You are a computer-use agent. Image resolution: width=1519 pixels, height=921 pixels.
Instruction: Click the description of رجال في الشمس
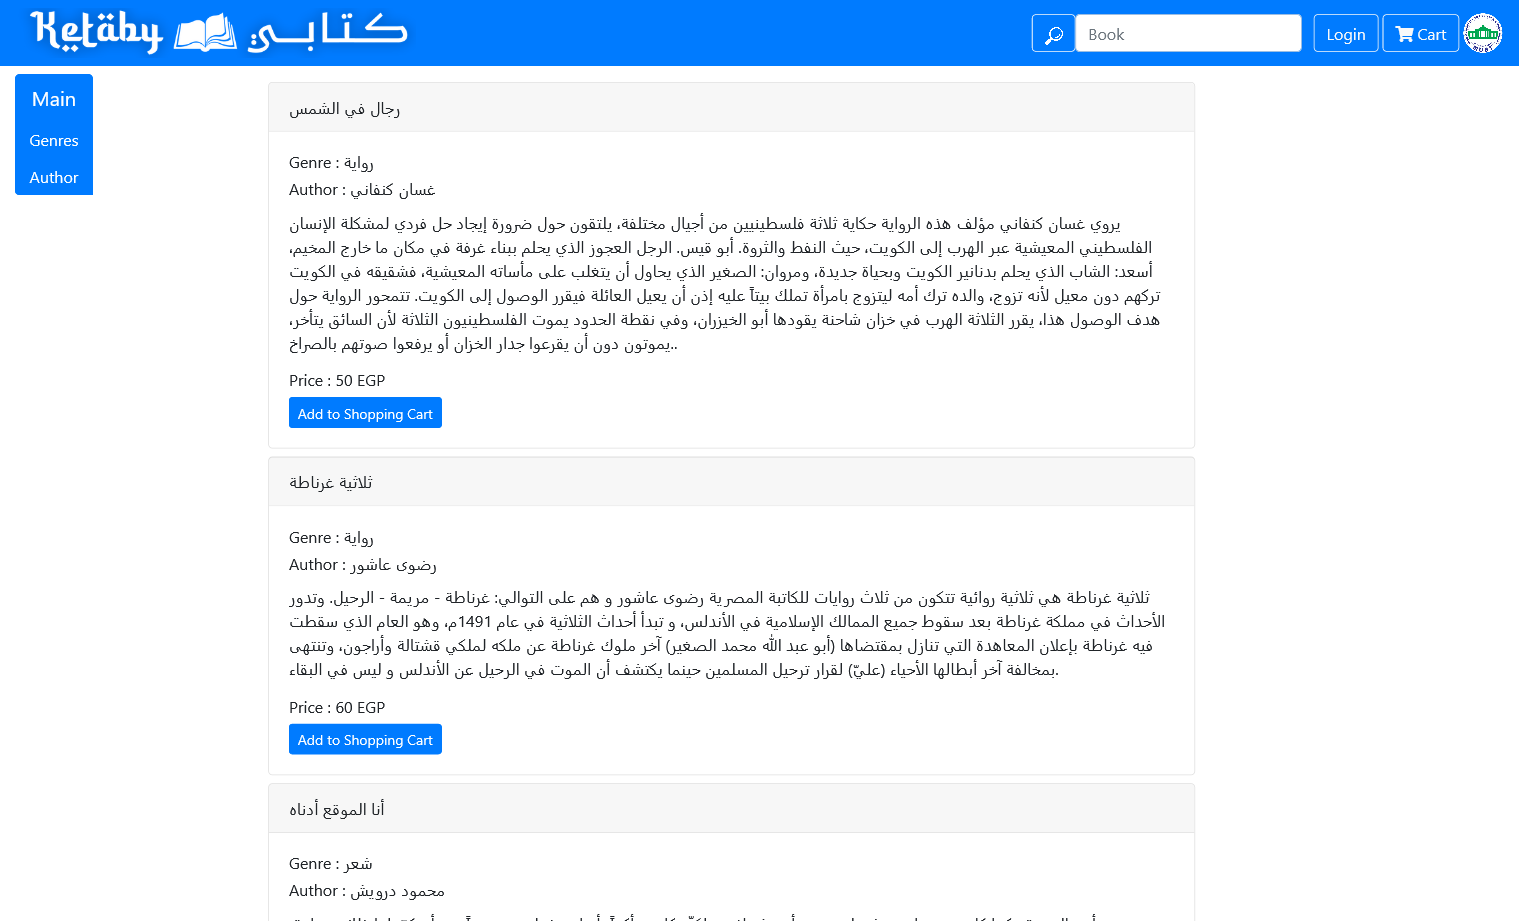[x=726, y=284]
